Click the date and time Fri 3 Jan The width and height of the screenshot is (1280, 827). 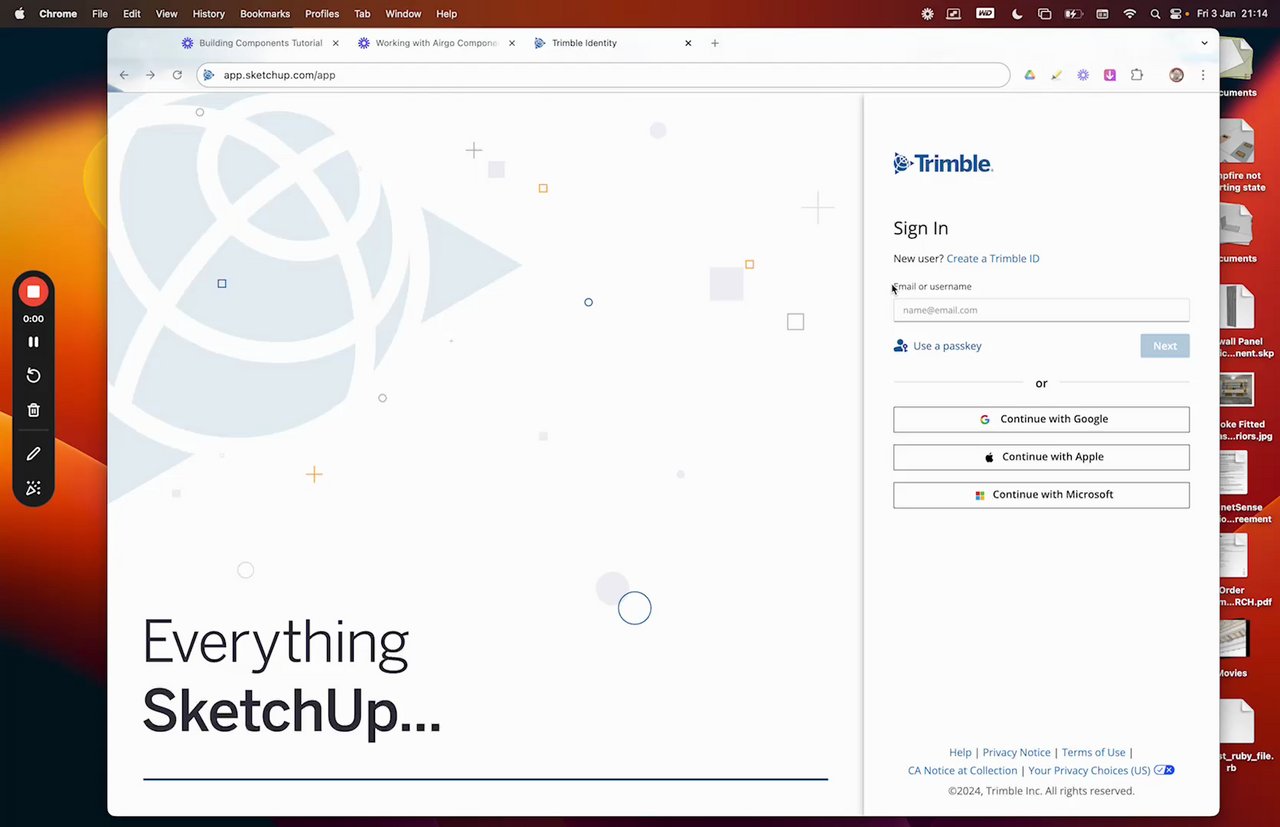[1234, 14]
